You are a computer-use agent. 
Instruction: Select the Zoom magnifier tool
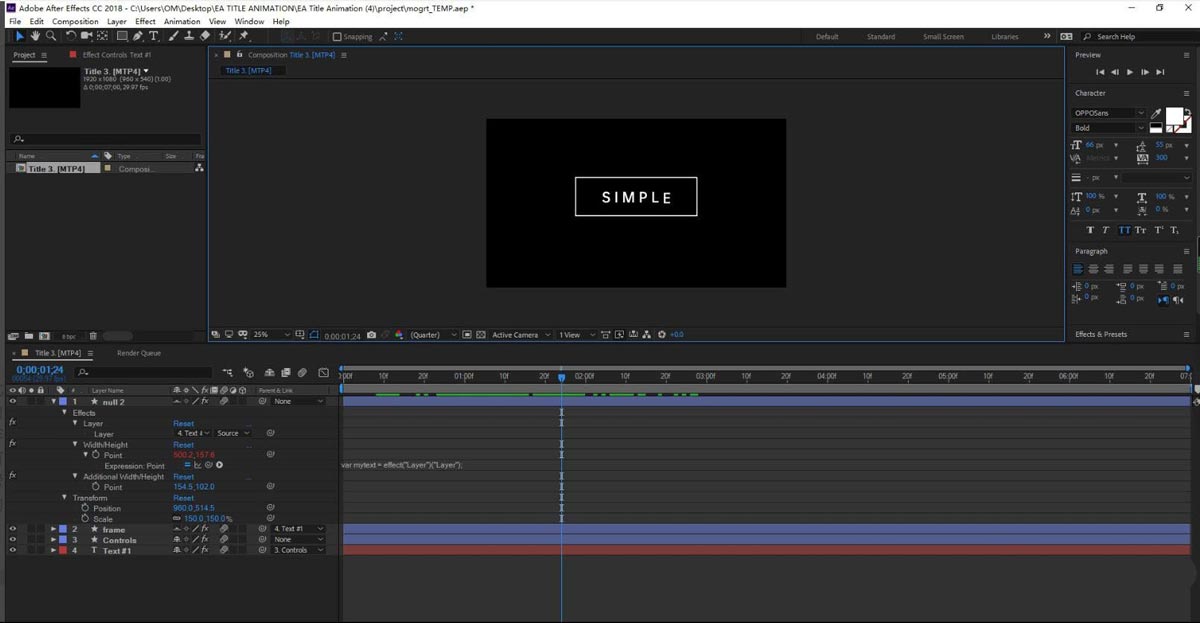[x=51, y=36]
